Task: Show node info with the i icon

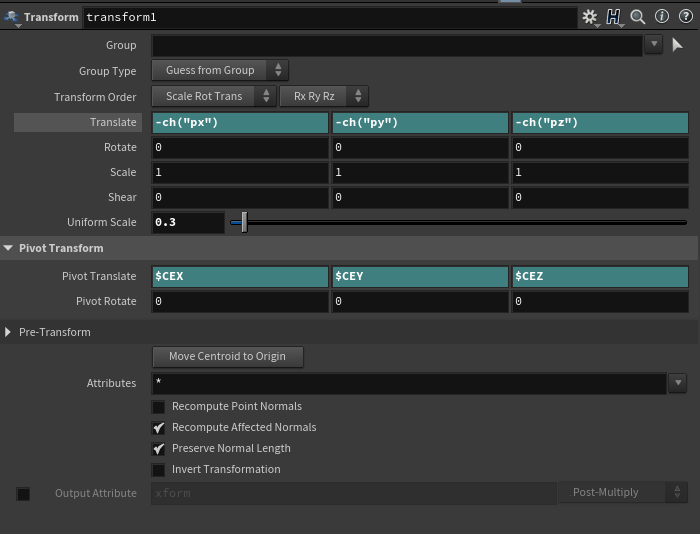Action: pyautogui.click(x=662, y=17)
